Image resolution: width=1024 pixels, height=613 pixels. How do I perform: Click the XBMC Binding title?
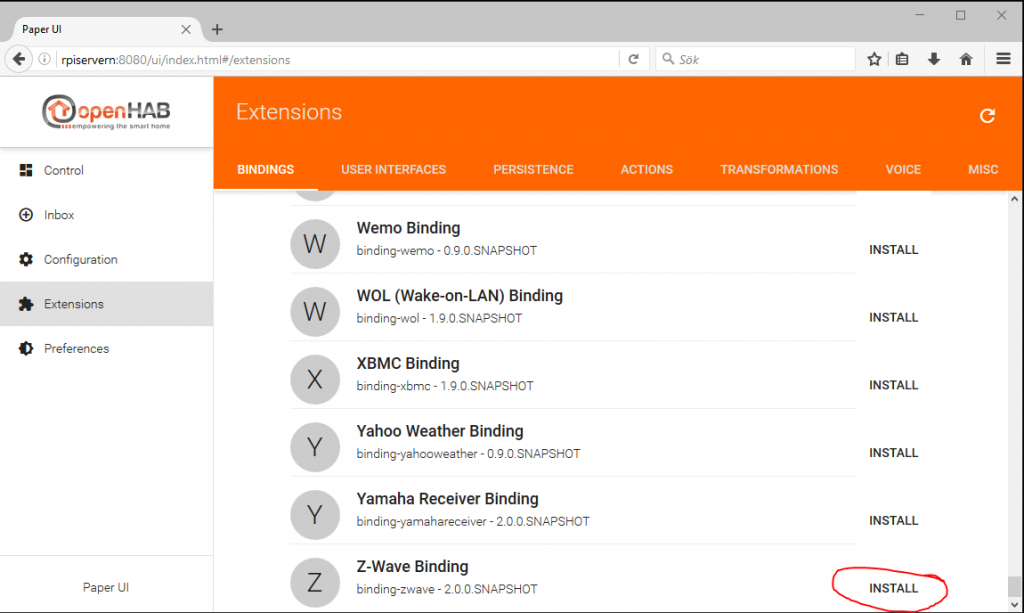click(408, 363)
